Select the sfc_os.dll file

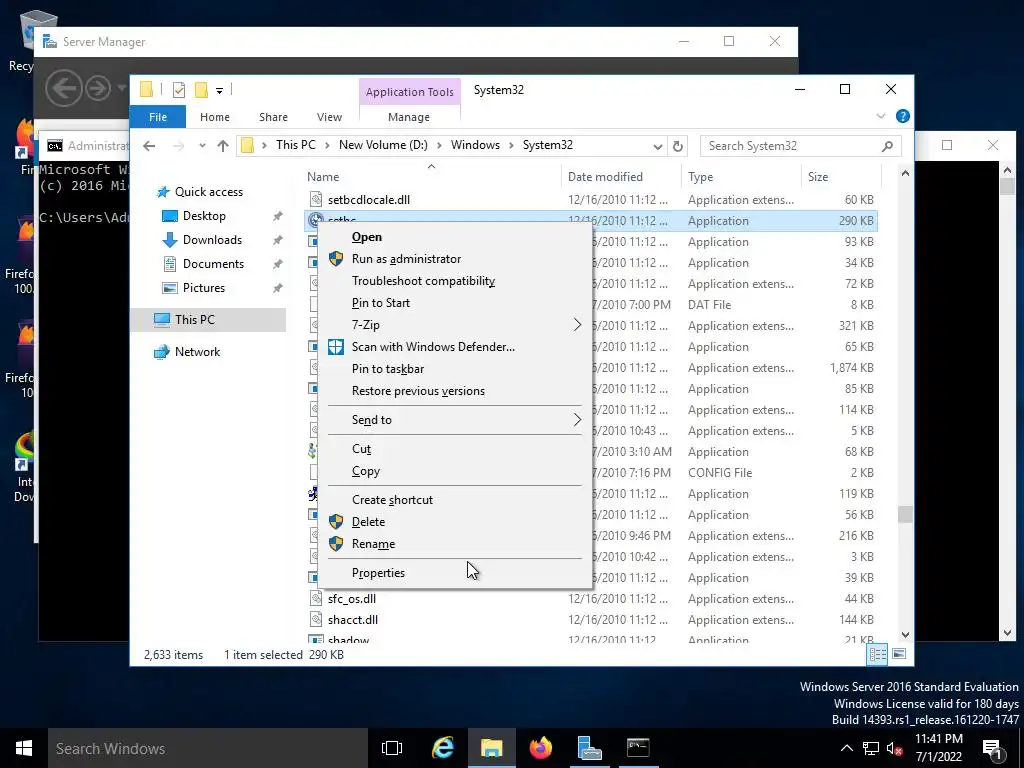pyautogui.click(x=351, y=599)
